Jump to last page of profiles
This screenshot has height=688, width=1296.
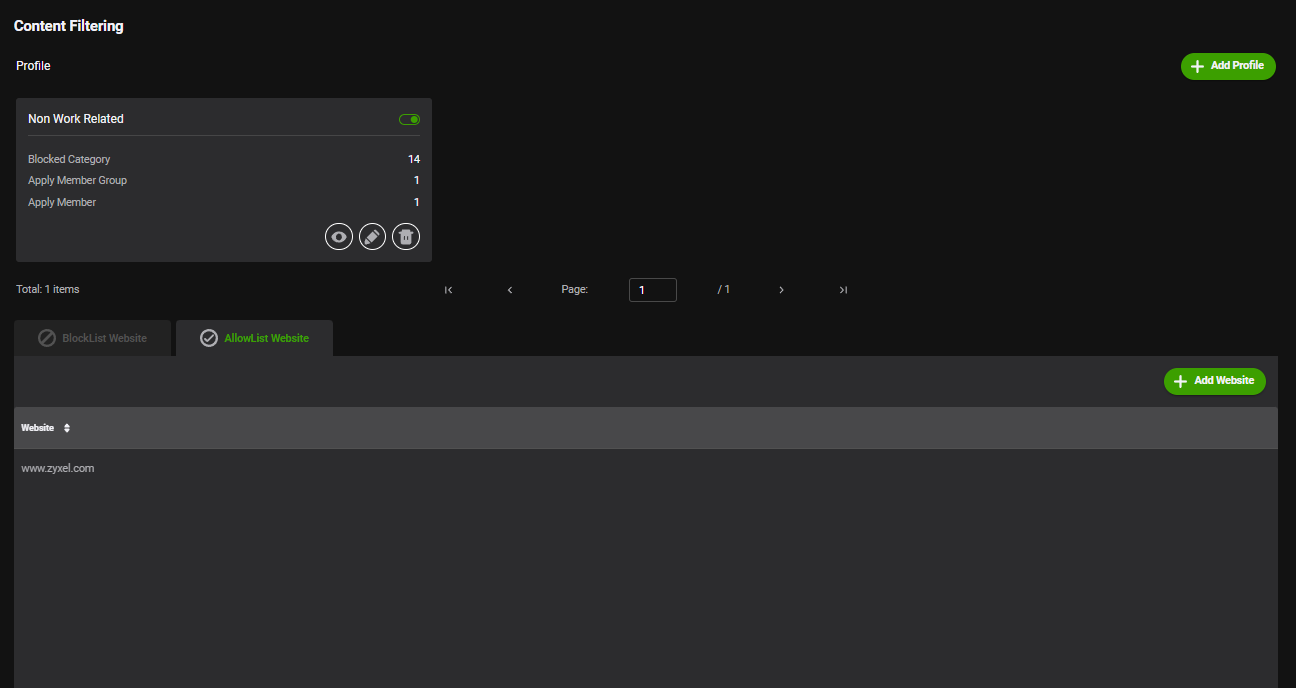843,290
